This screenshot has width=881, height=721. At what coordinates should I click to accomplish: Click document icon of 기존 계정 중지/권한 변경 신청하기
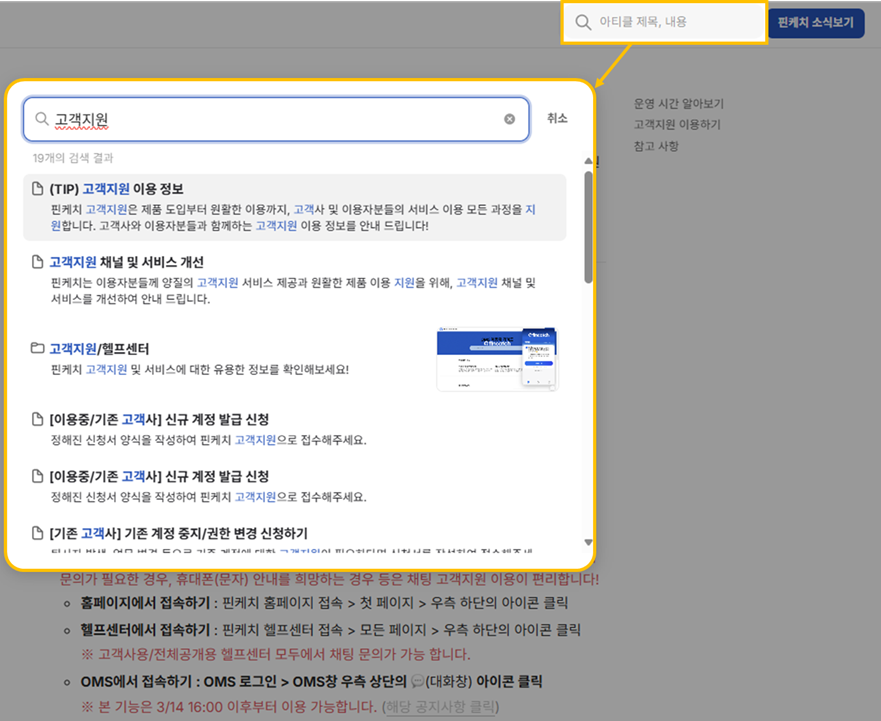point(38,533)
